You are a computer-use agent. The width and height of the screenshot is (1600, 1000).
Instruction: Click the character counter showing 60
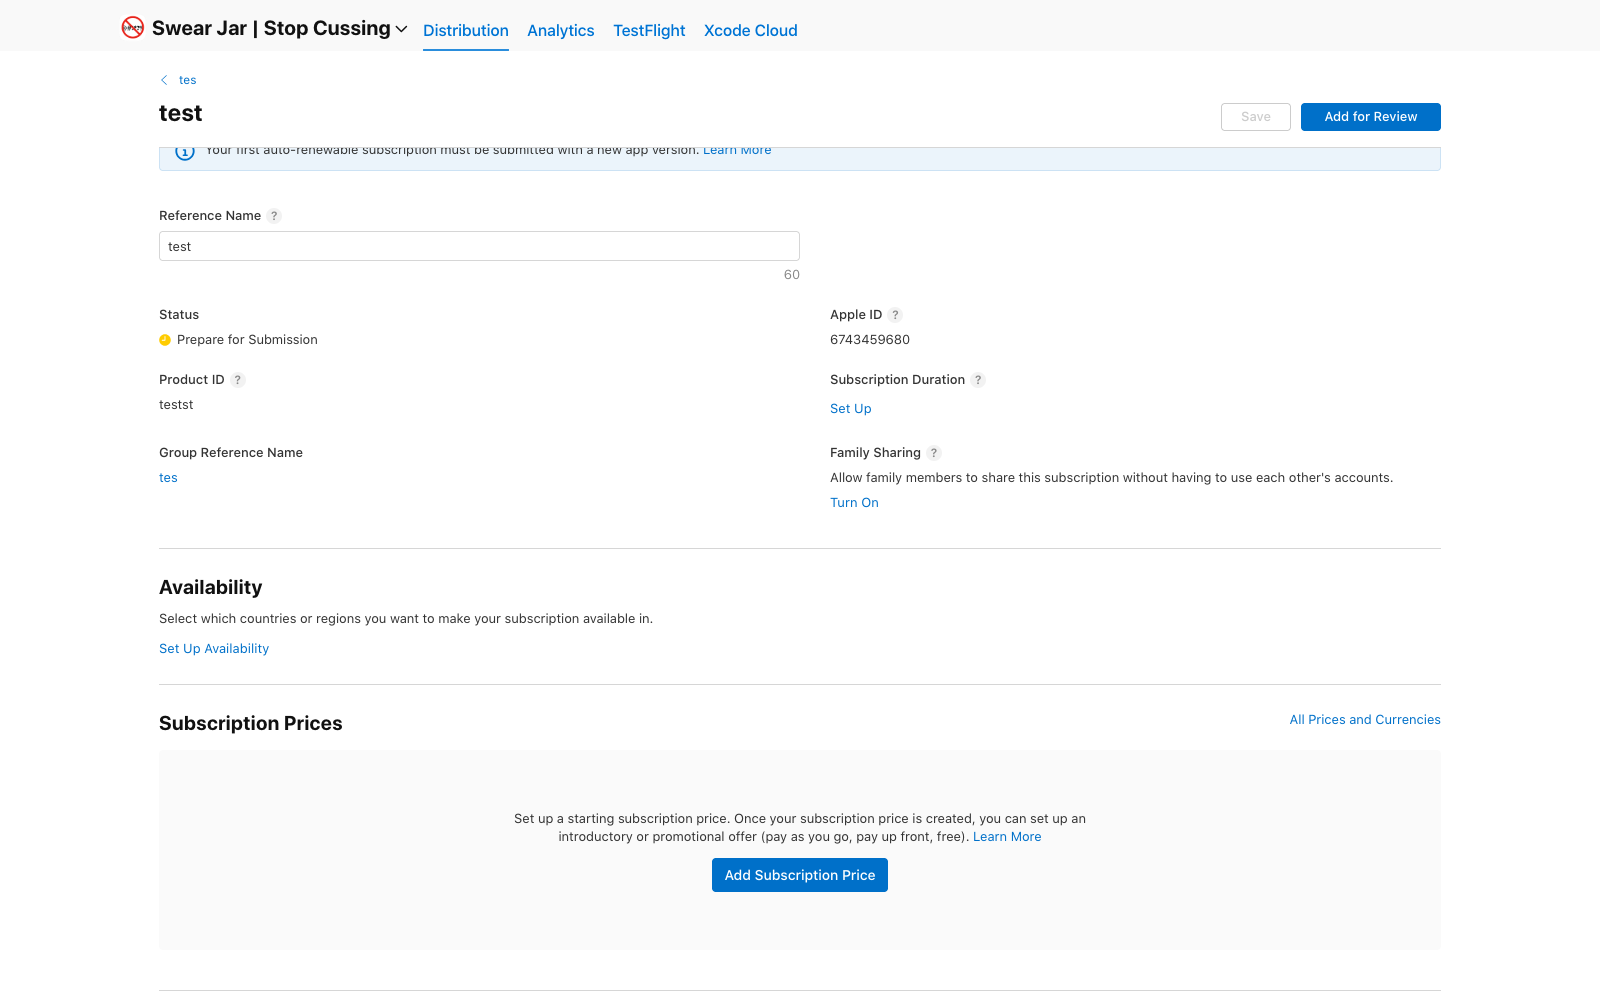coord(792,275)
